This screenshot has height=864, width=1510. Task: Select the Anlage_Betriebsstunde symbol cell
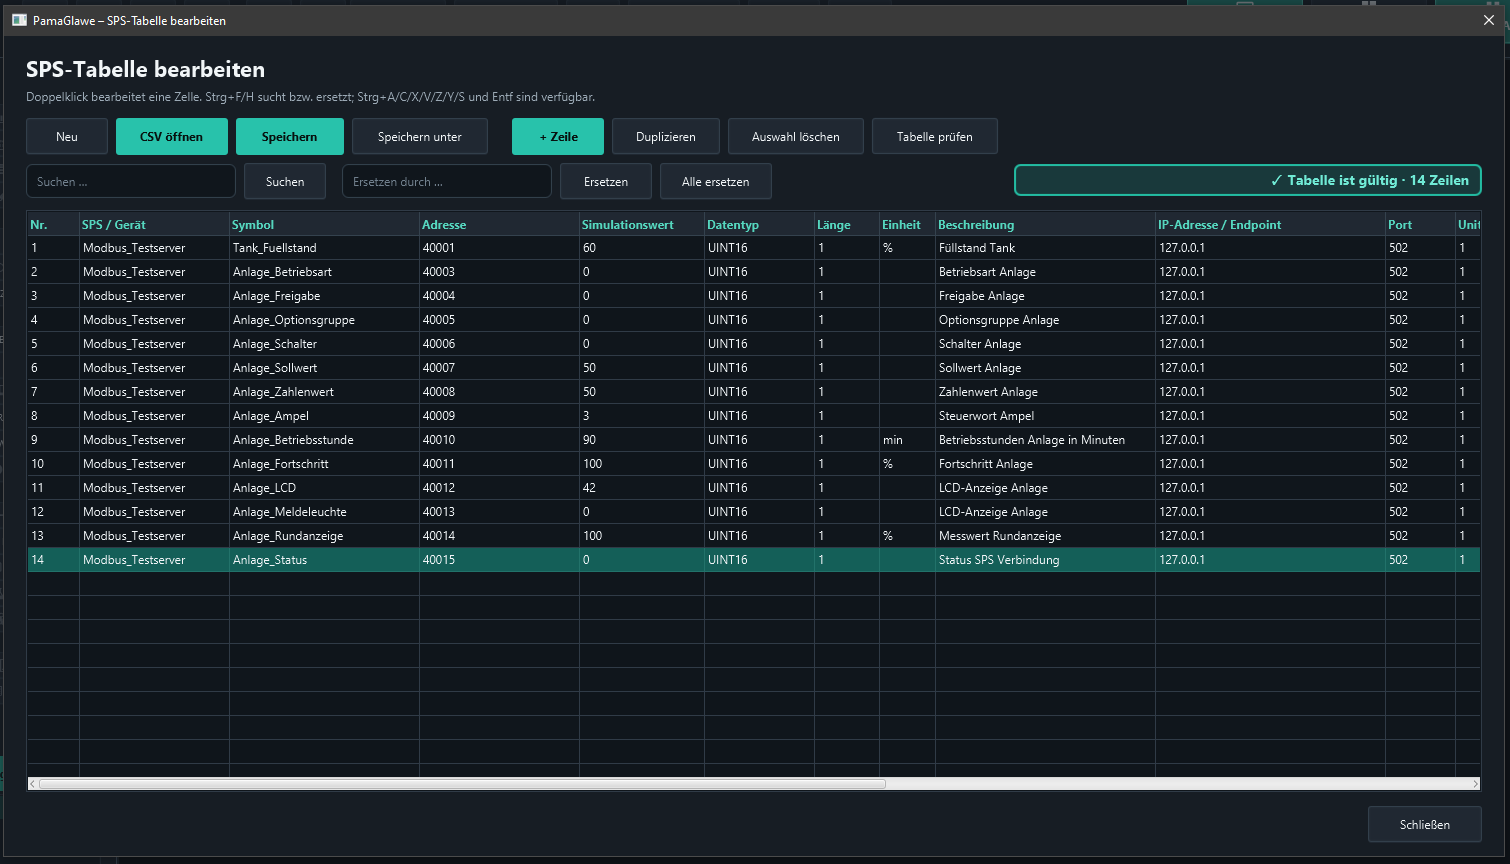coord(325,440)
